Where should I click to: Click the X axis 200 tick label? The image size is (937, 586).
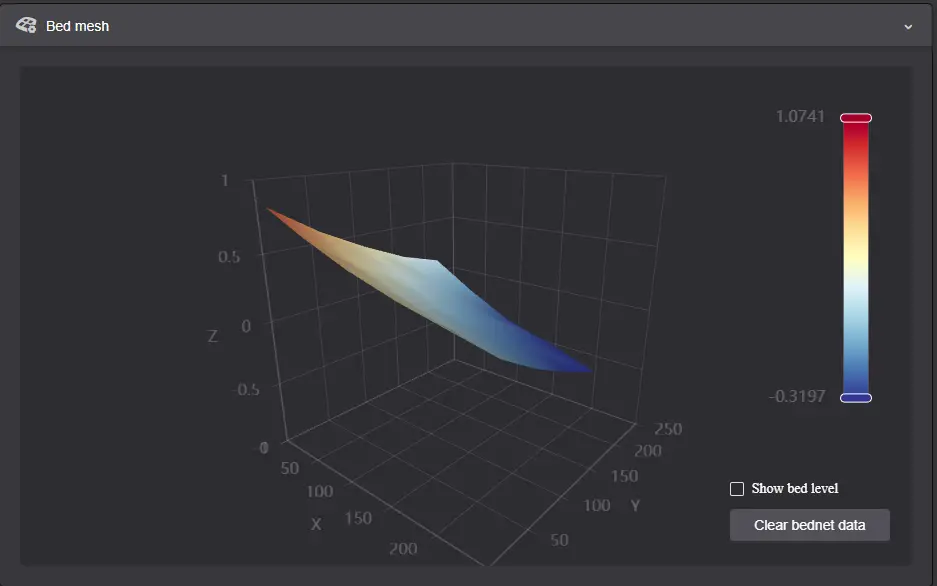[403, 548]
